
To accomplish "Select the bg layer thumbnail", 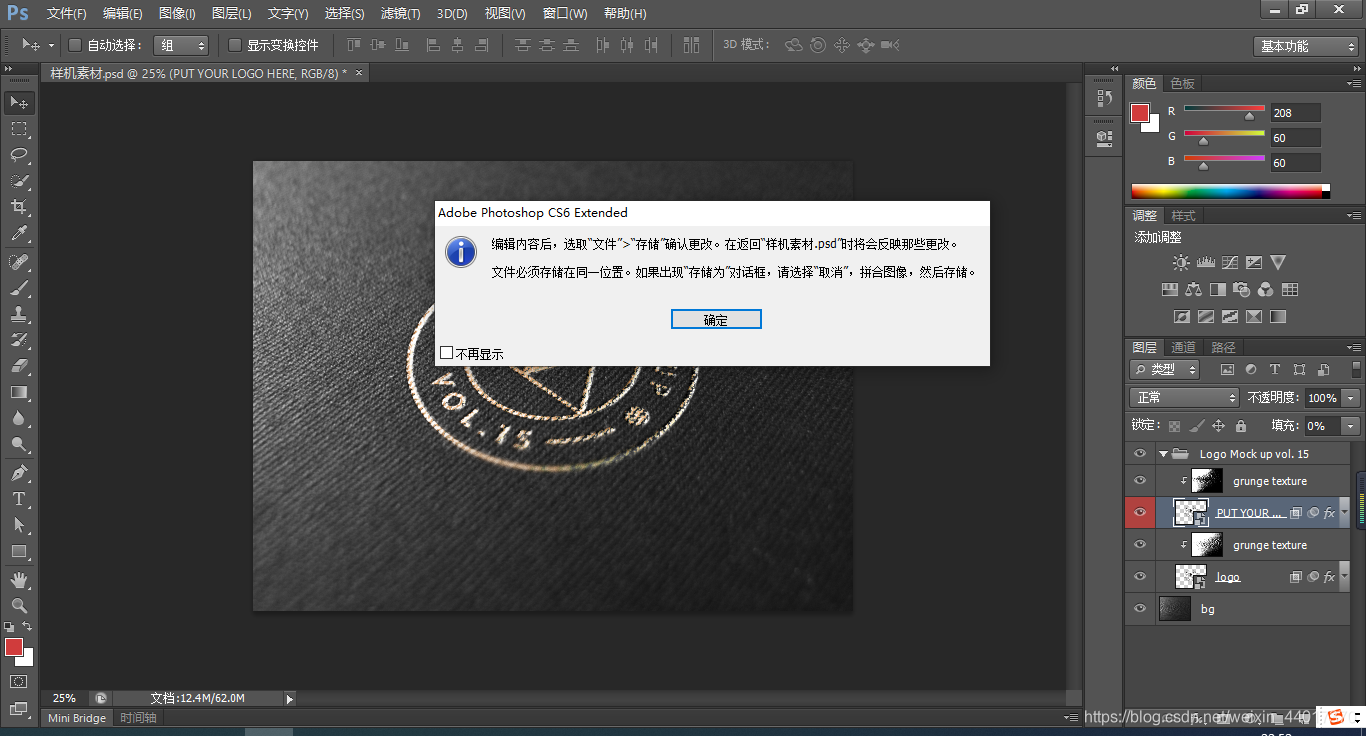I will click(1175, 609).
